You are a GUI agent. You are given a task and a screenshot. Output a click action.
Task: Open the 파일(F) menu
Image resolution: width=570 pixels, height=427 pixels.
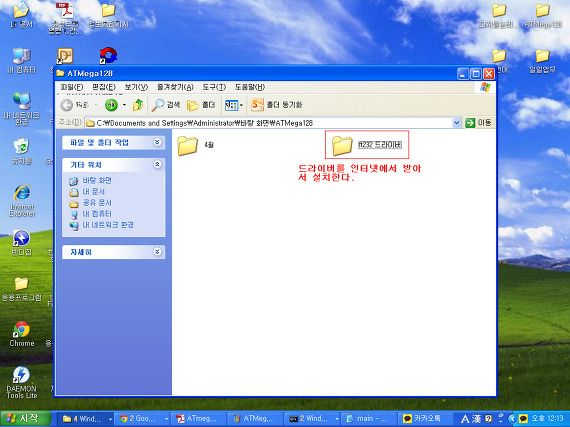coord(72,87)
